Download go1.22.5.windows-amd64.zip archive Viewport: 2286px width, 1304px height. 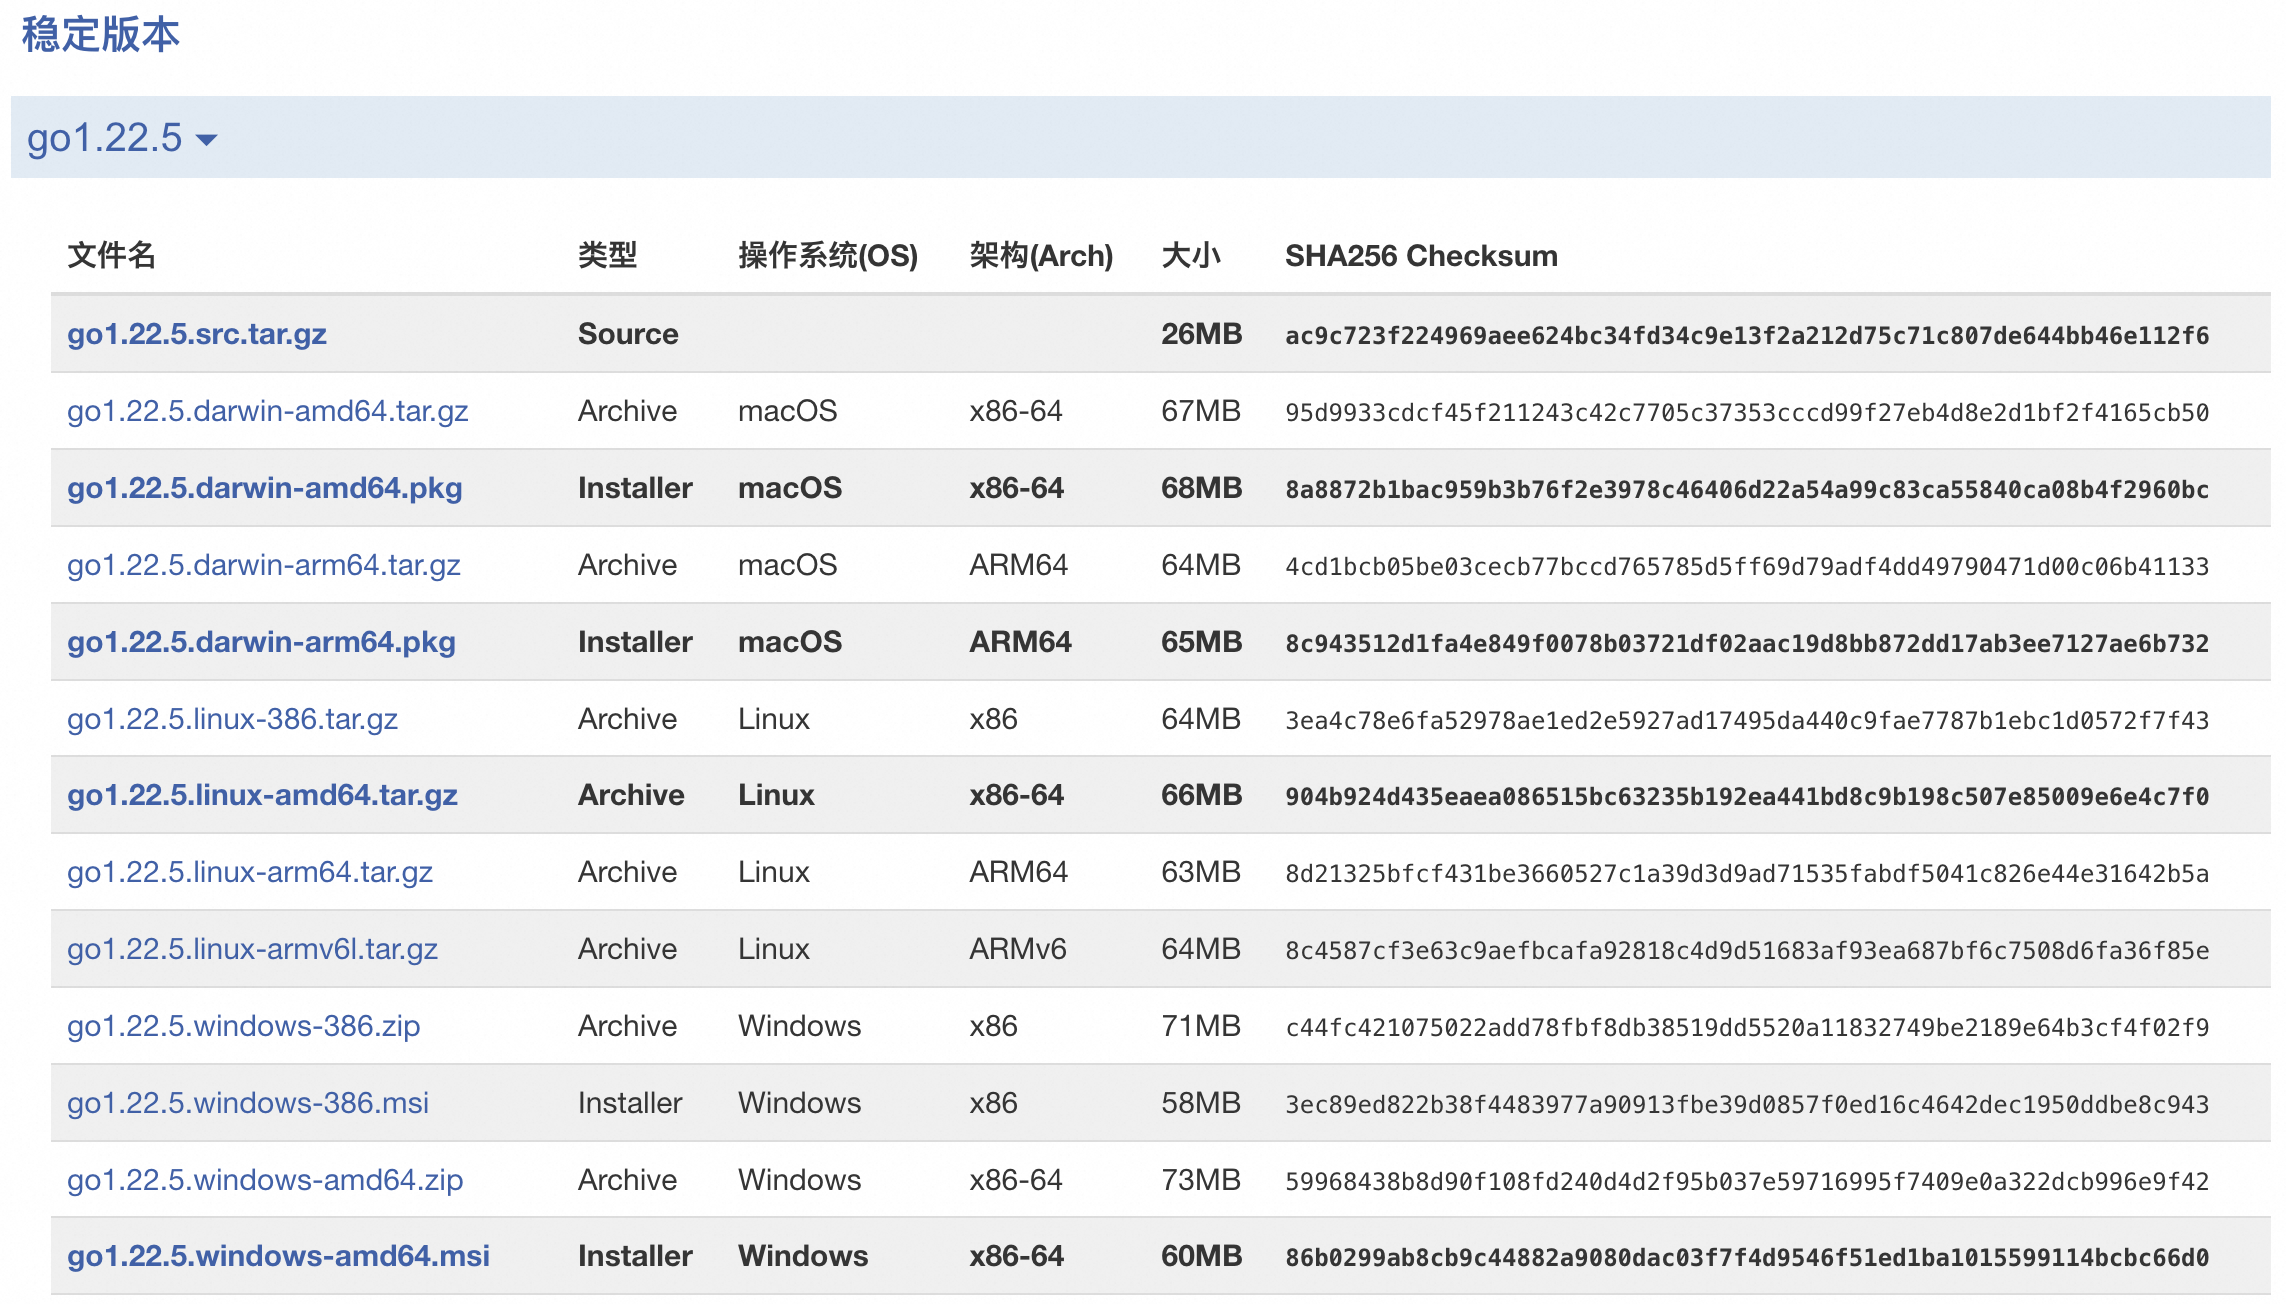click(265, 1180)
